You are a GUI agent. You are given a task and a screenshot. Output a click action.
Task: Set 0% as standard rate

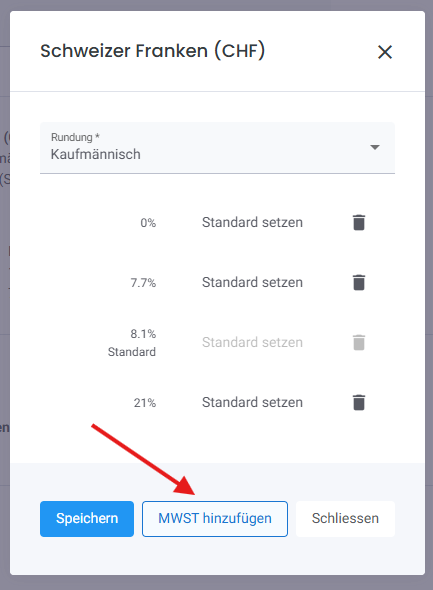[252, 222]
